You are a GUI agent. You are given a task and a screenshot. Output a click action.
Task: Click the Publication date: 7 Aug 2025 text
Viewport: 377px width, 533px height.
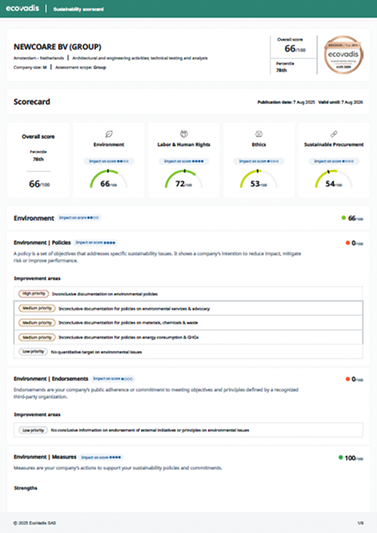286,102
